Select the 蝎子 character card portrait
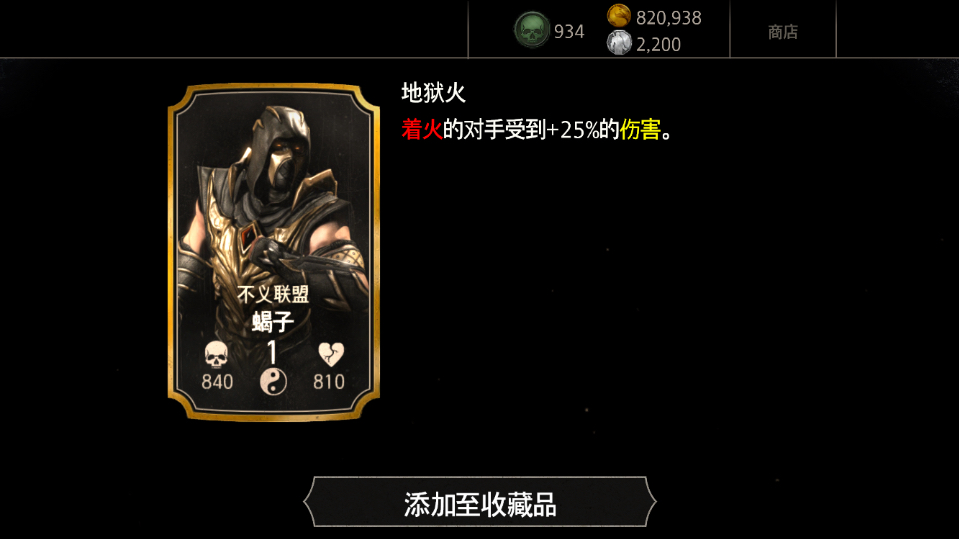This screenshot has width=959, height=539. click(x=274, y=252)
